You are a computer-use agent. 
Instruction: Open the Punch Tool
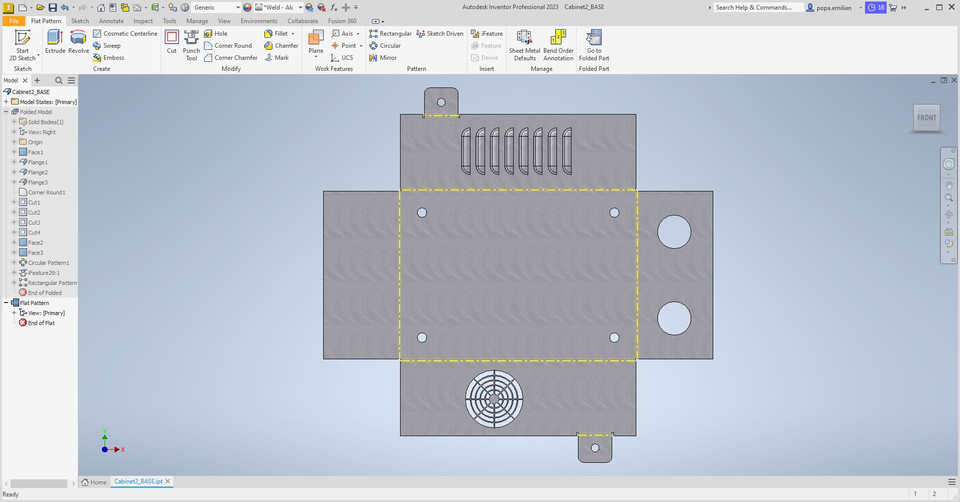click(192, 45)
